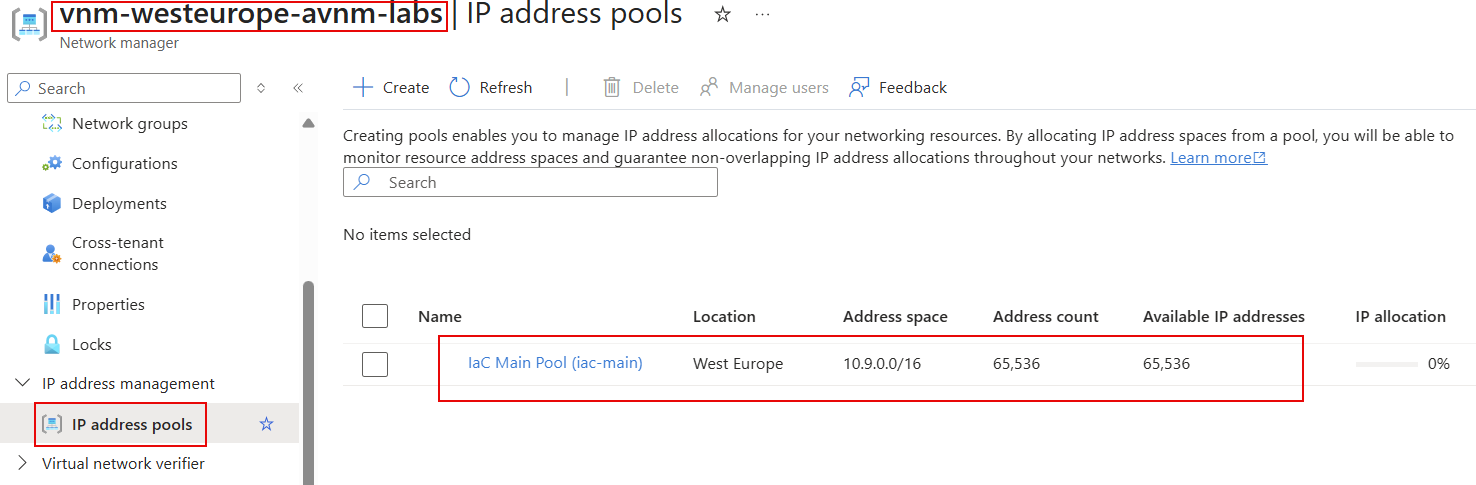Click the Configurations gear icon
Image resolution: width=1476 pixels, height=485 pixels.
click(x=52, y=164)
